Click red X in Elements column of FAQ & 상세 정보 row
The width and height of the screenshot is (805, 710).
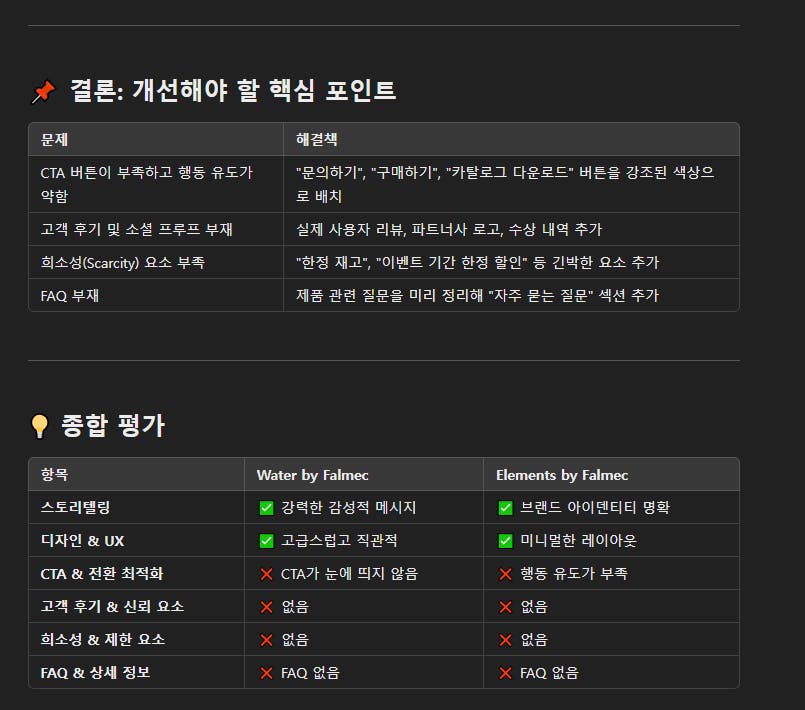click(506, 673)
